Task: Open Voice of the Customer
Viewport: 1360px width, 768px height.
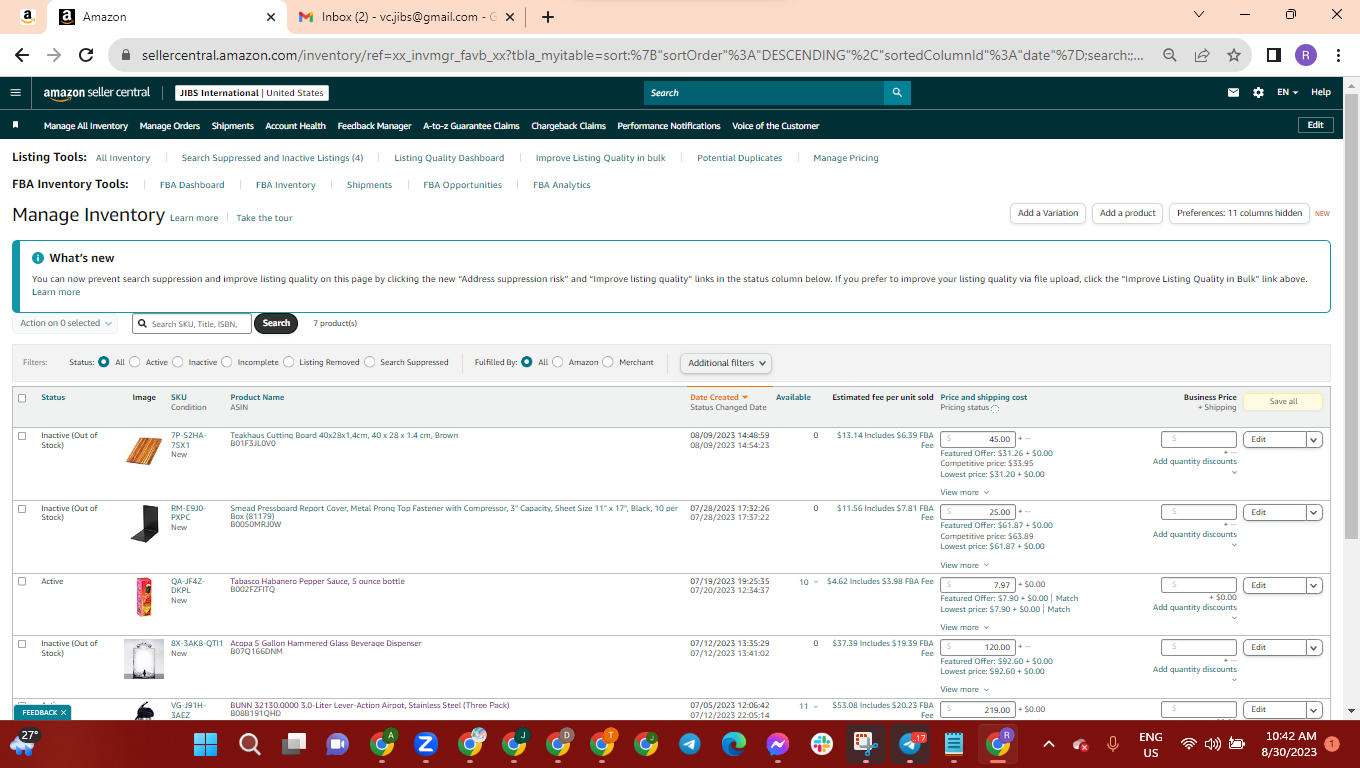Action: click(x=776, y=126)
